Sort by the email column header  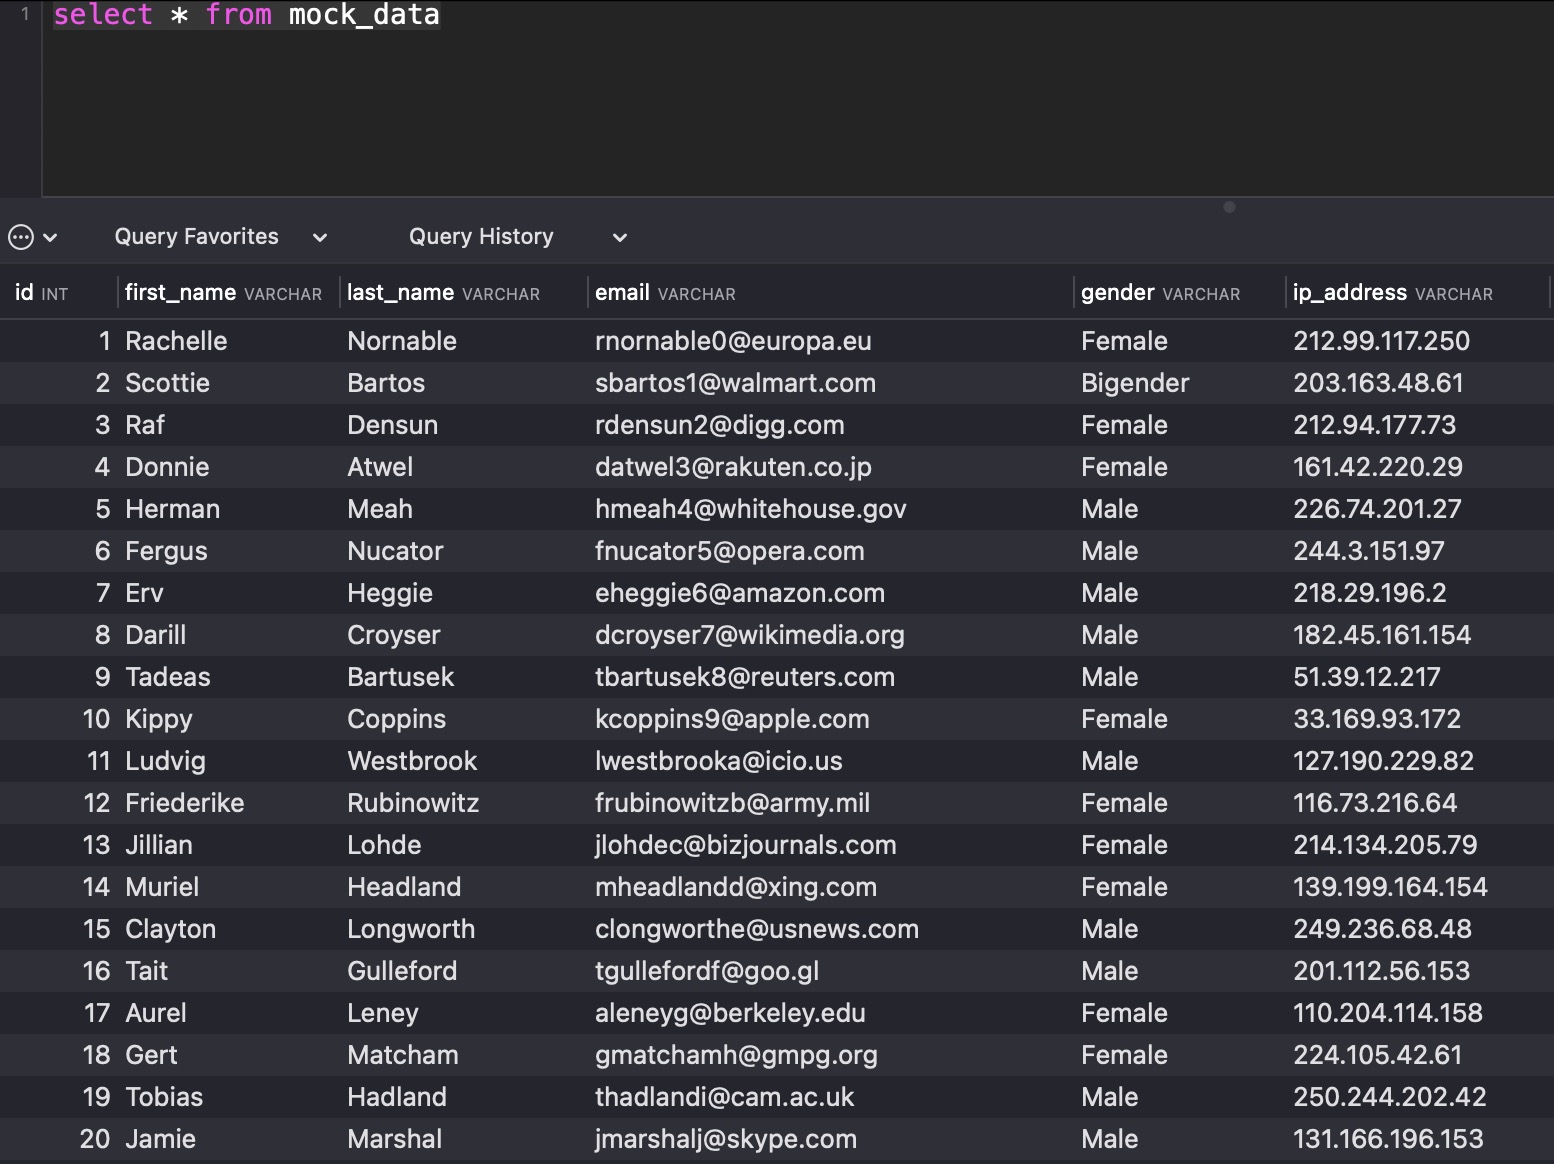665,293
